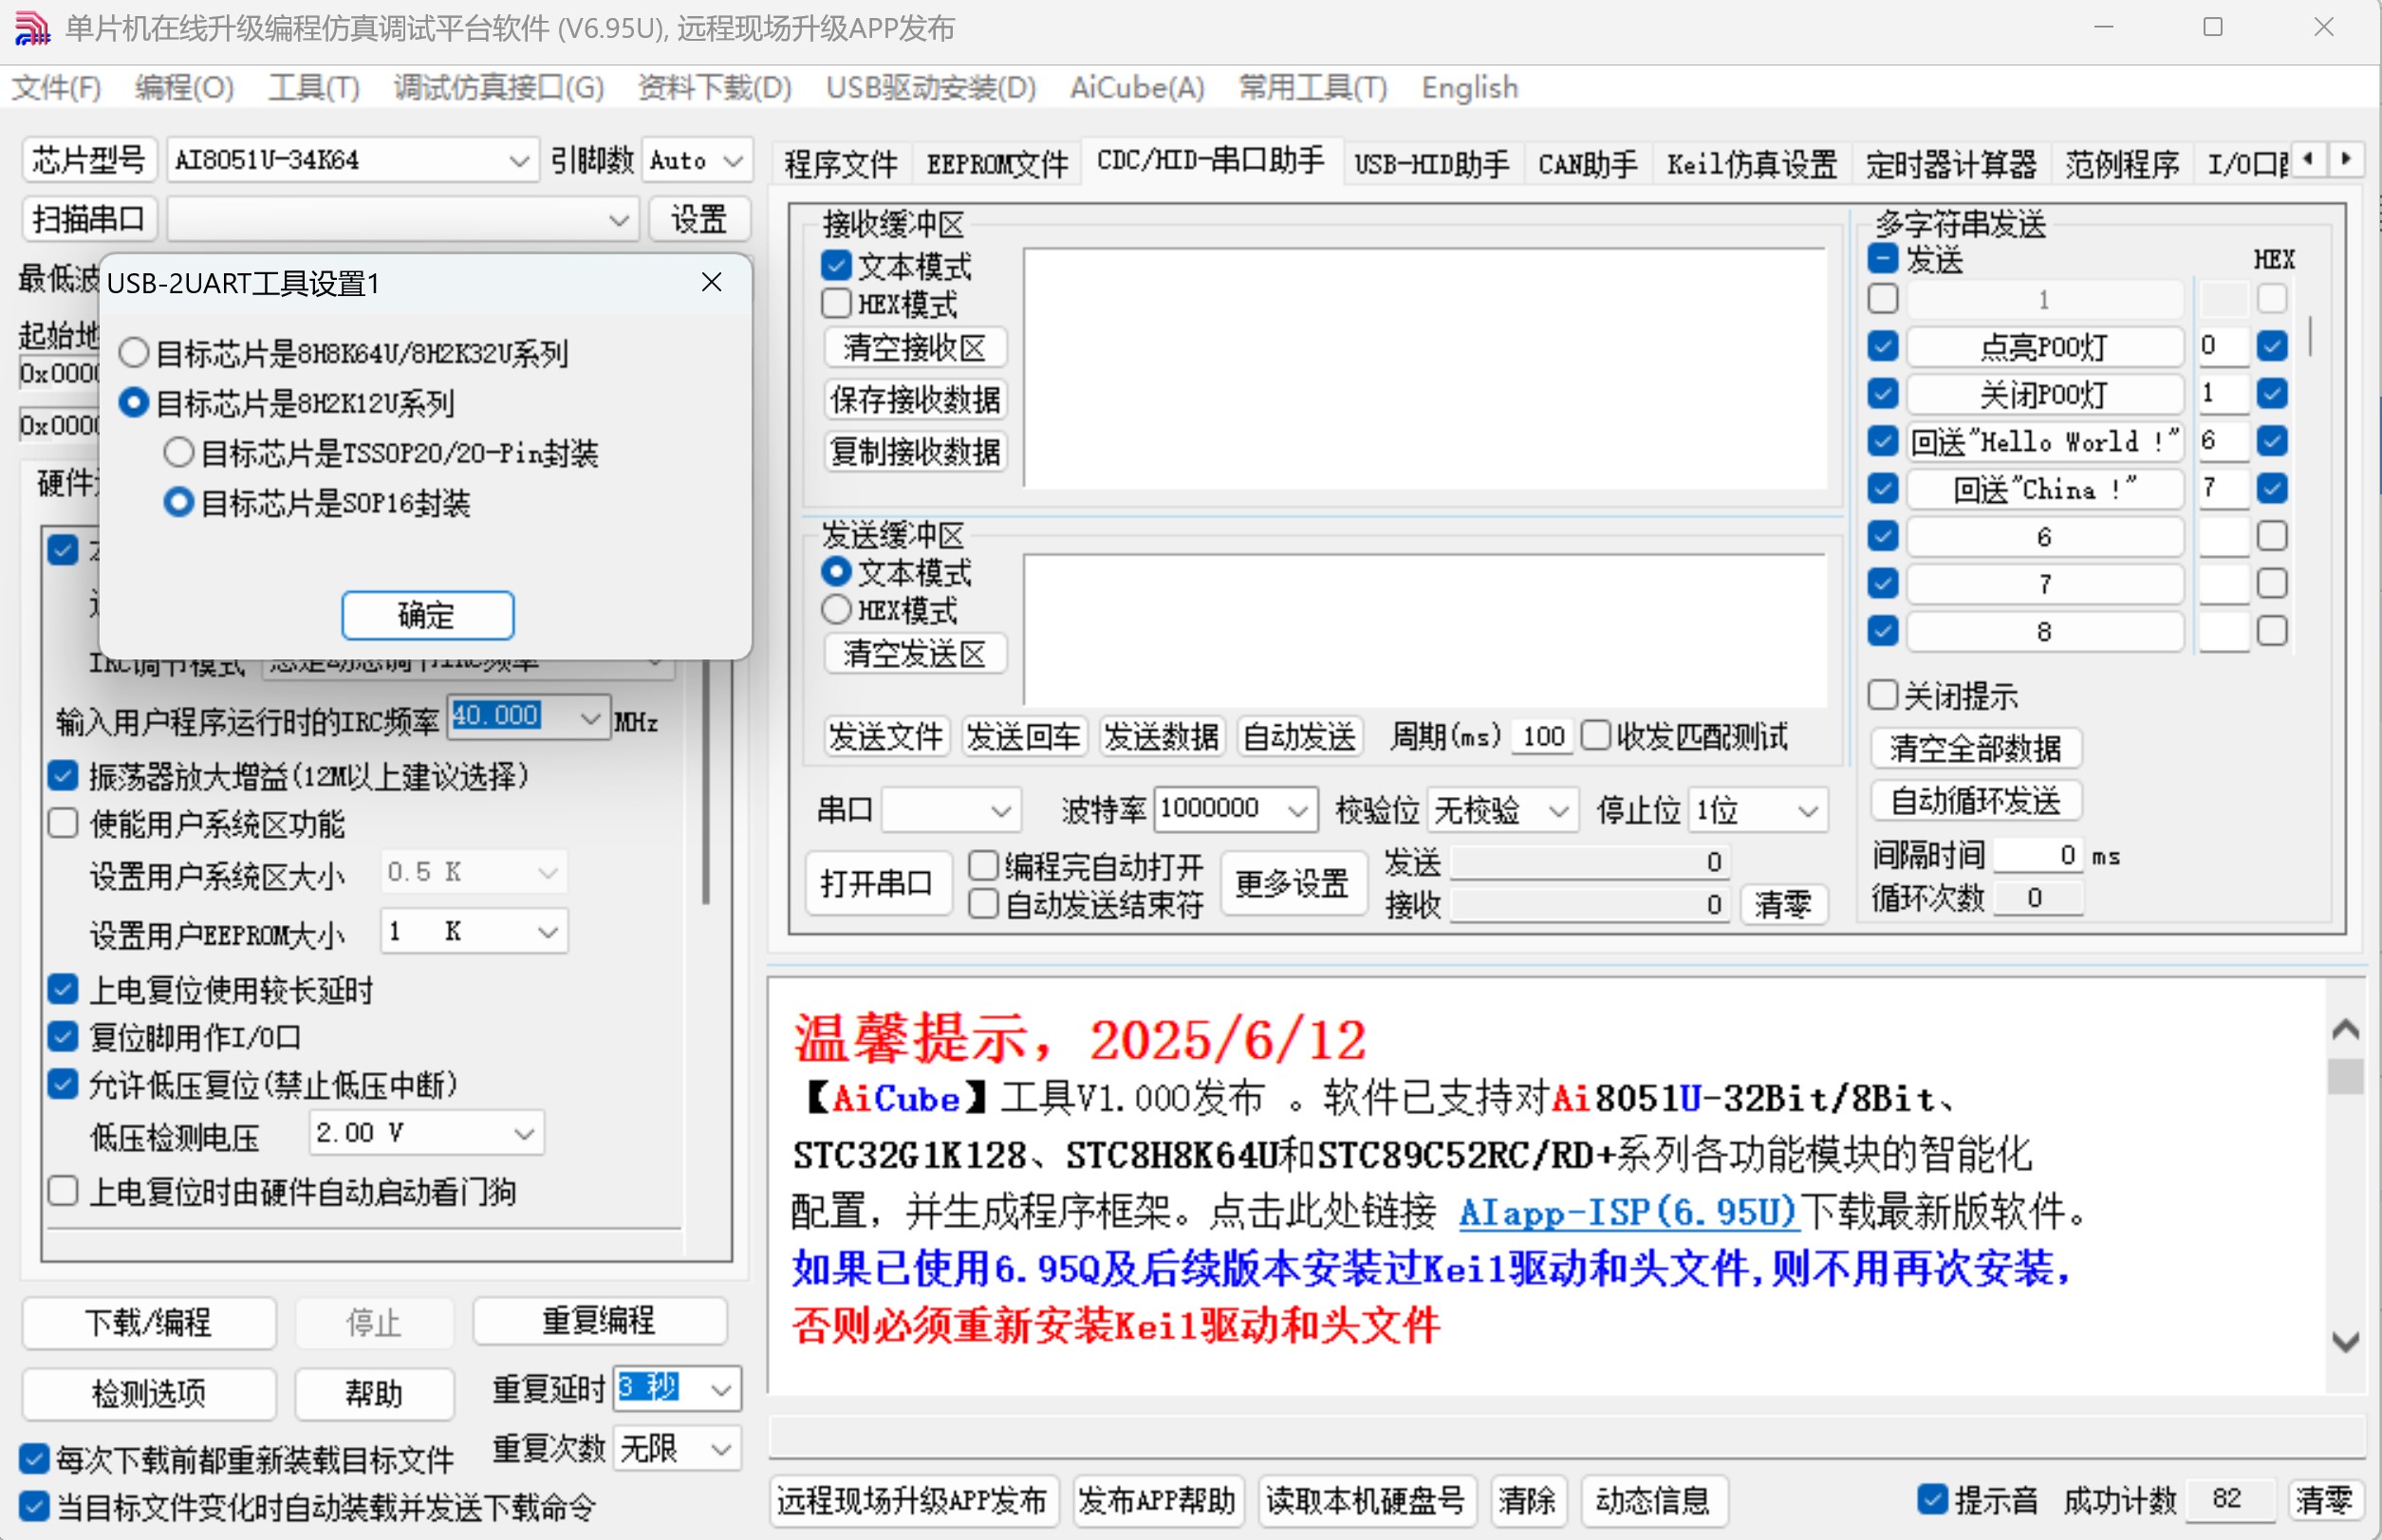Click the message panel scroll-down arrow

coord(2345,1341)
